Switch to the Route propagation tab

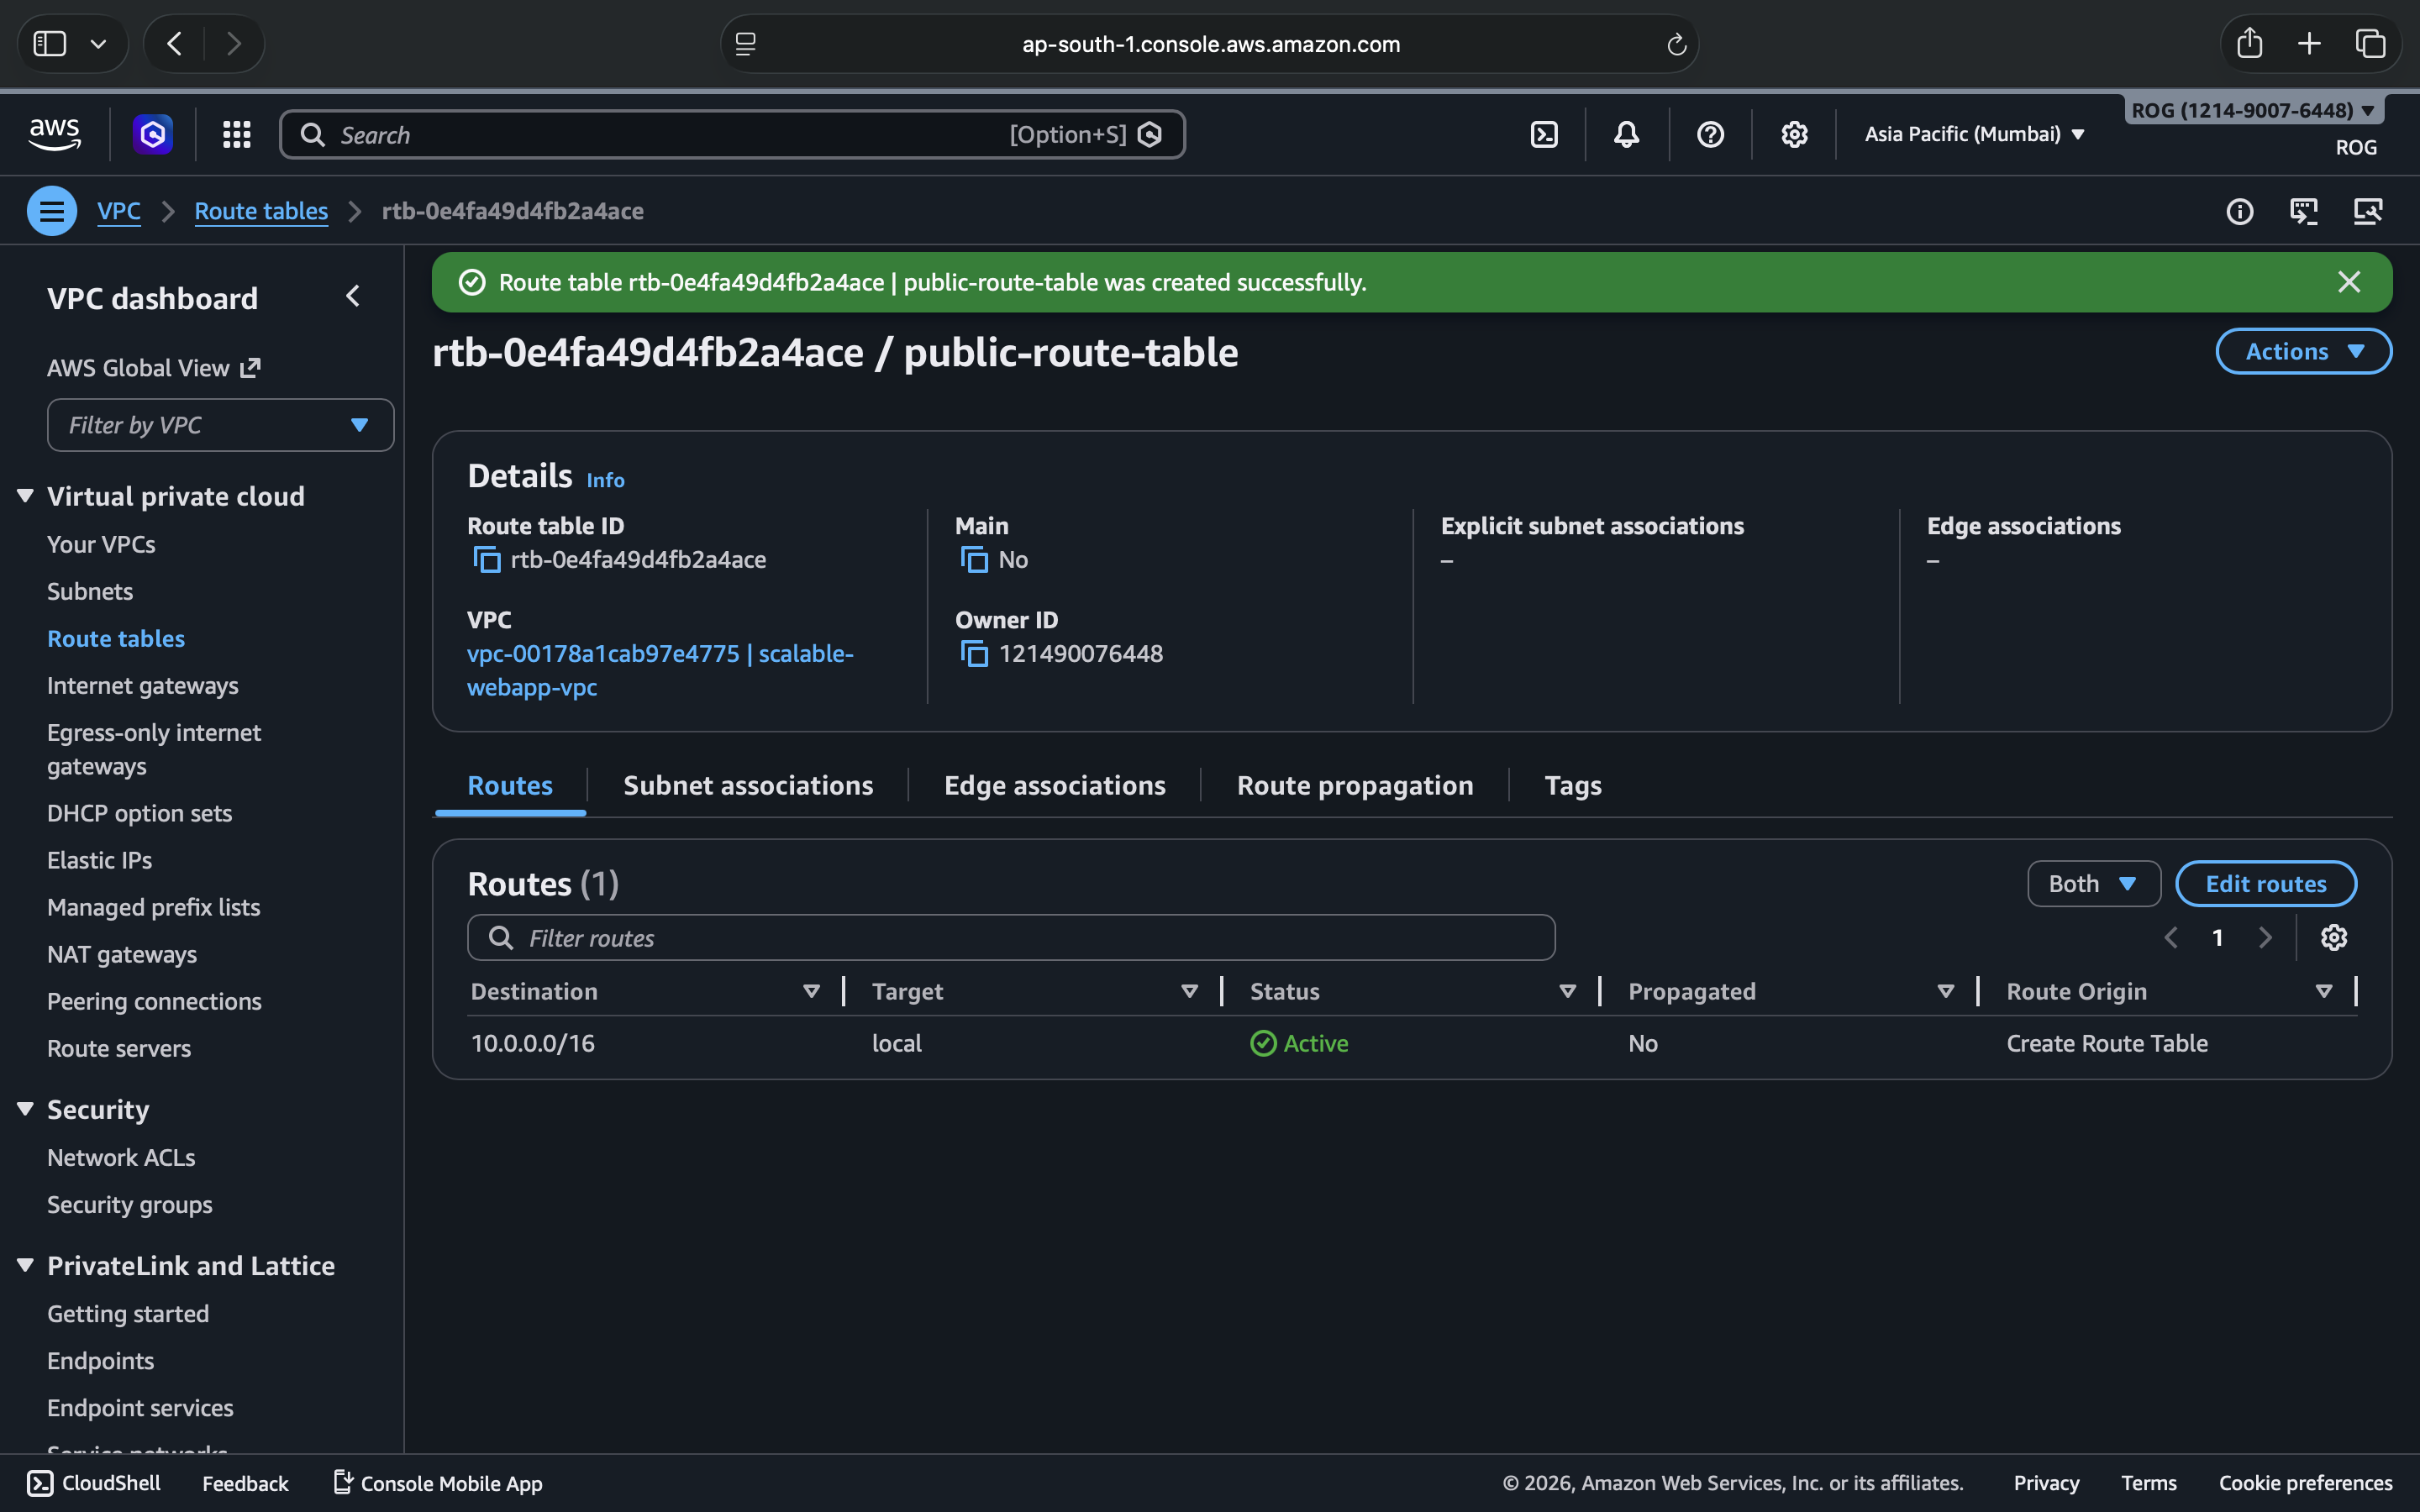point(1354,786)
